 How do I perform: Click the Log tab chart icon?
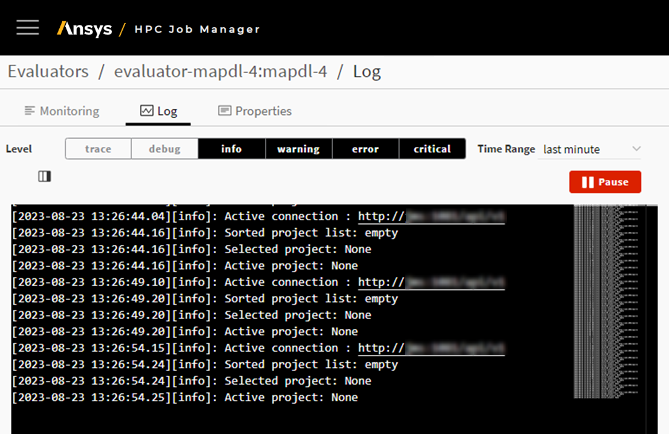[146, 111]
